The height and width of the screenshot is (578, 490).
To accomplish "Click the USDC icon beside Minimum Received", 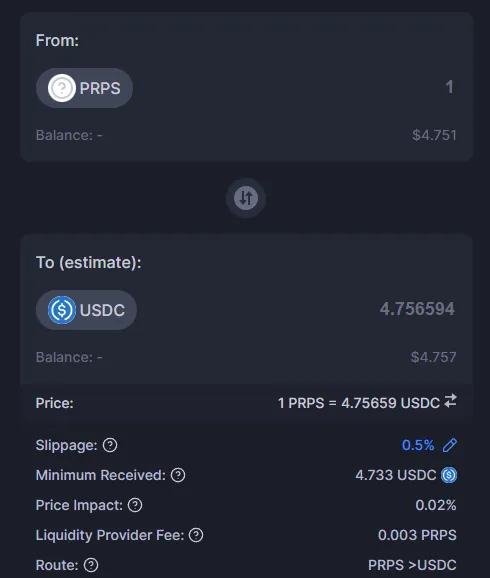I will (x=449, y=475).
